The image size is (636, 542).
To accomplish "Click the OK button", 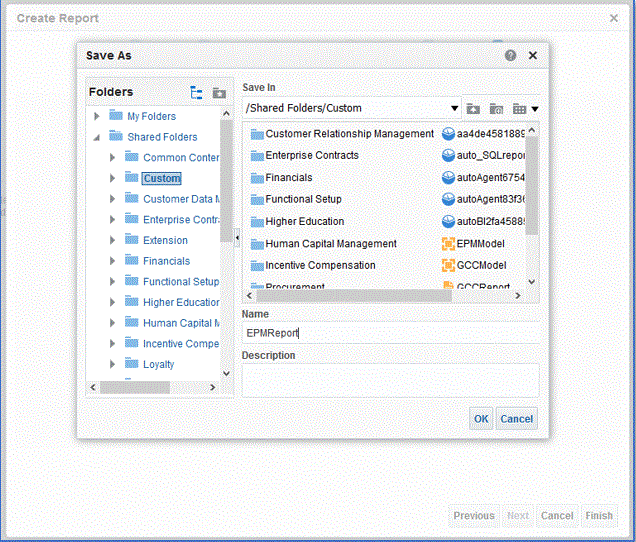I will [x=481, y=419].
